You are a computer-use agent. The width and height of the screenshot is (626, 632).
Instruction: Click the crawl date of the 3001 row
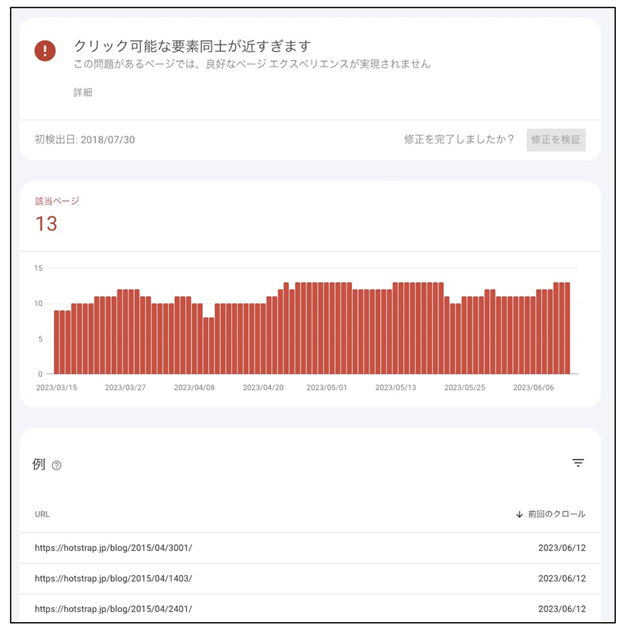562,548
